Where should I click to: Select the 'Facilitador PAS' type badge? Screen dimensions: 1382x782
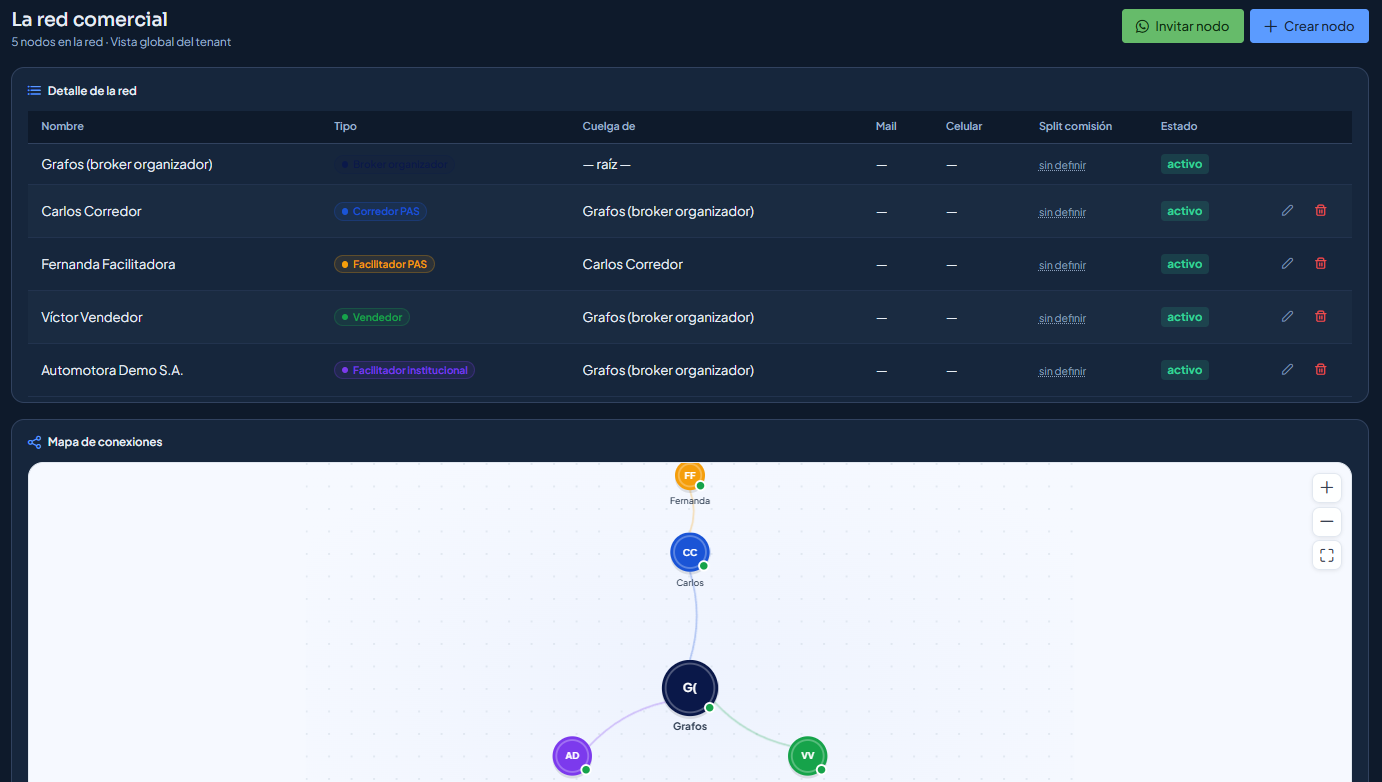coord(384,264)
